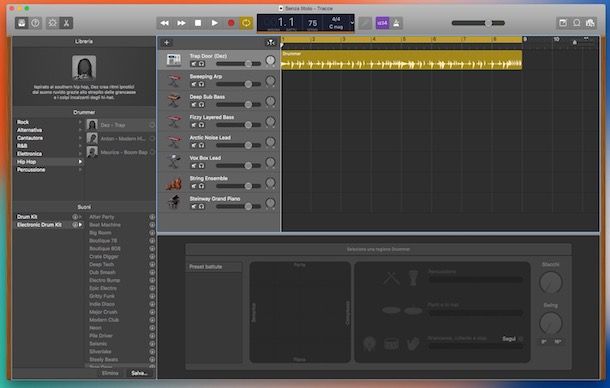Toggle the Library panel toolbar button

[x=22, y=23]
